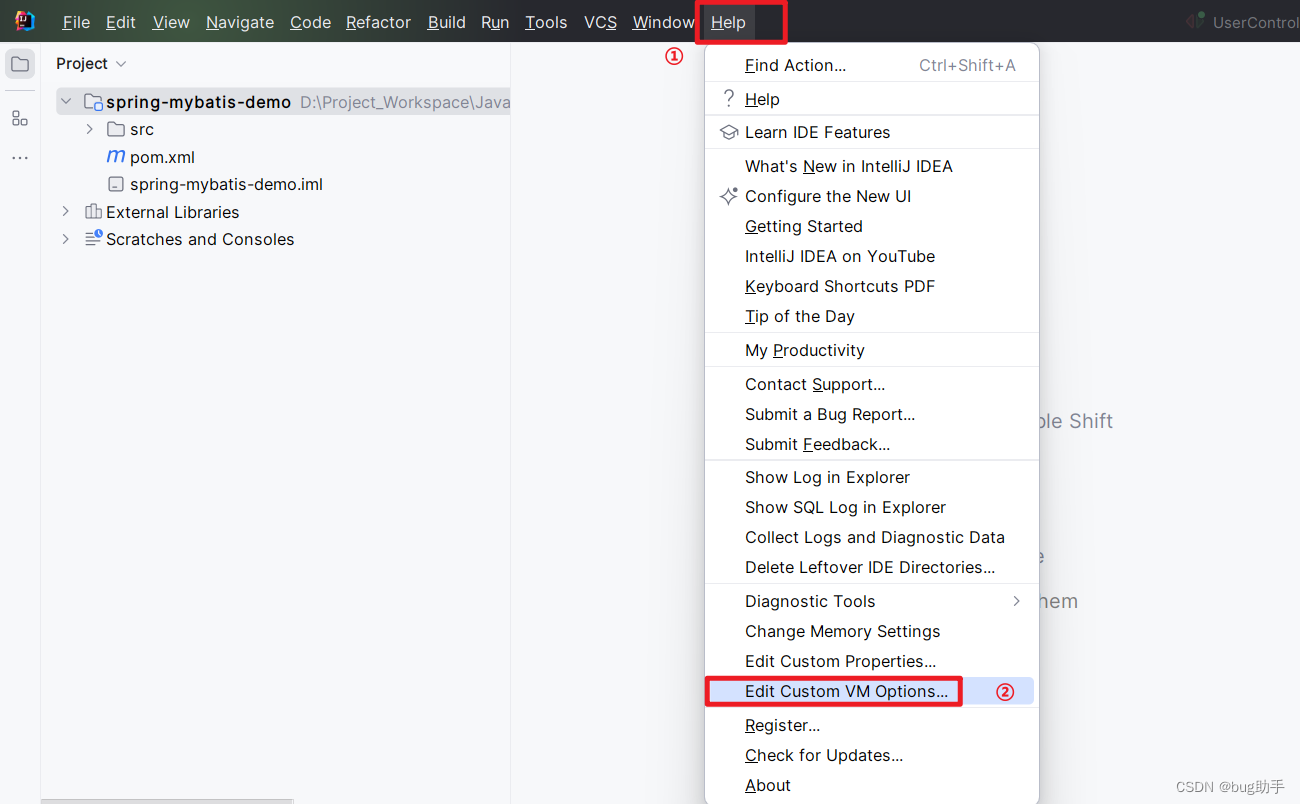Select Edit Custom VM Options...
The height and width of the screenshot is (804, 1300).
(872, 691)
